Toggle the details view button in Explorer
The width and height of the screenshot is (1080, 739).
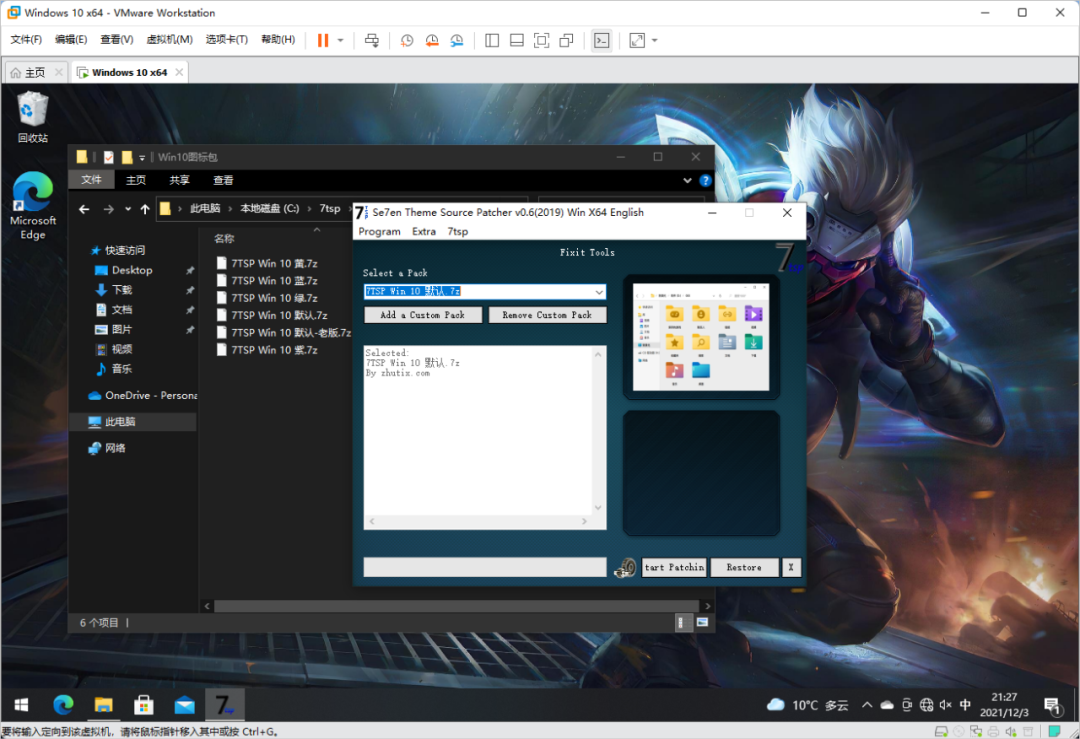coord(681,623)
